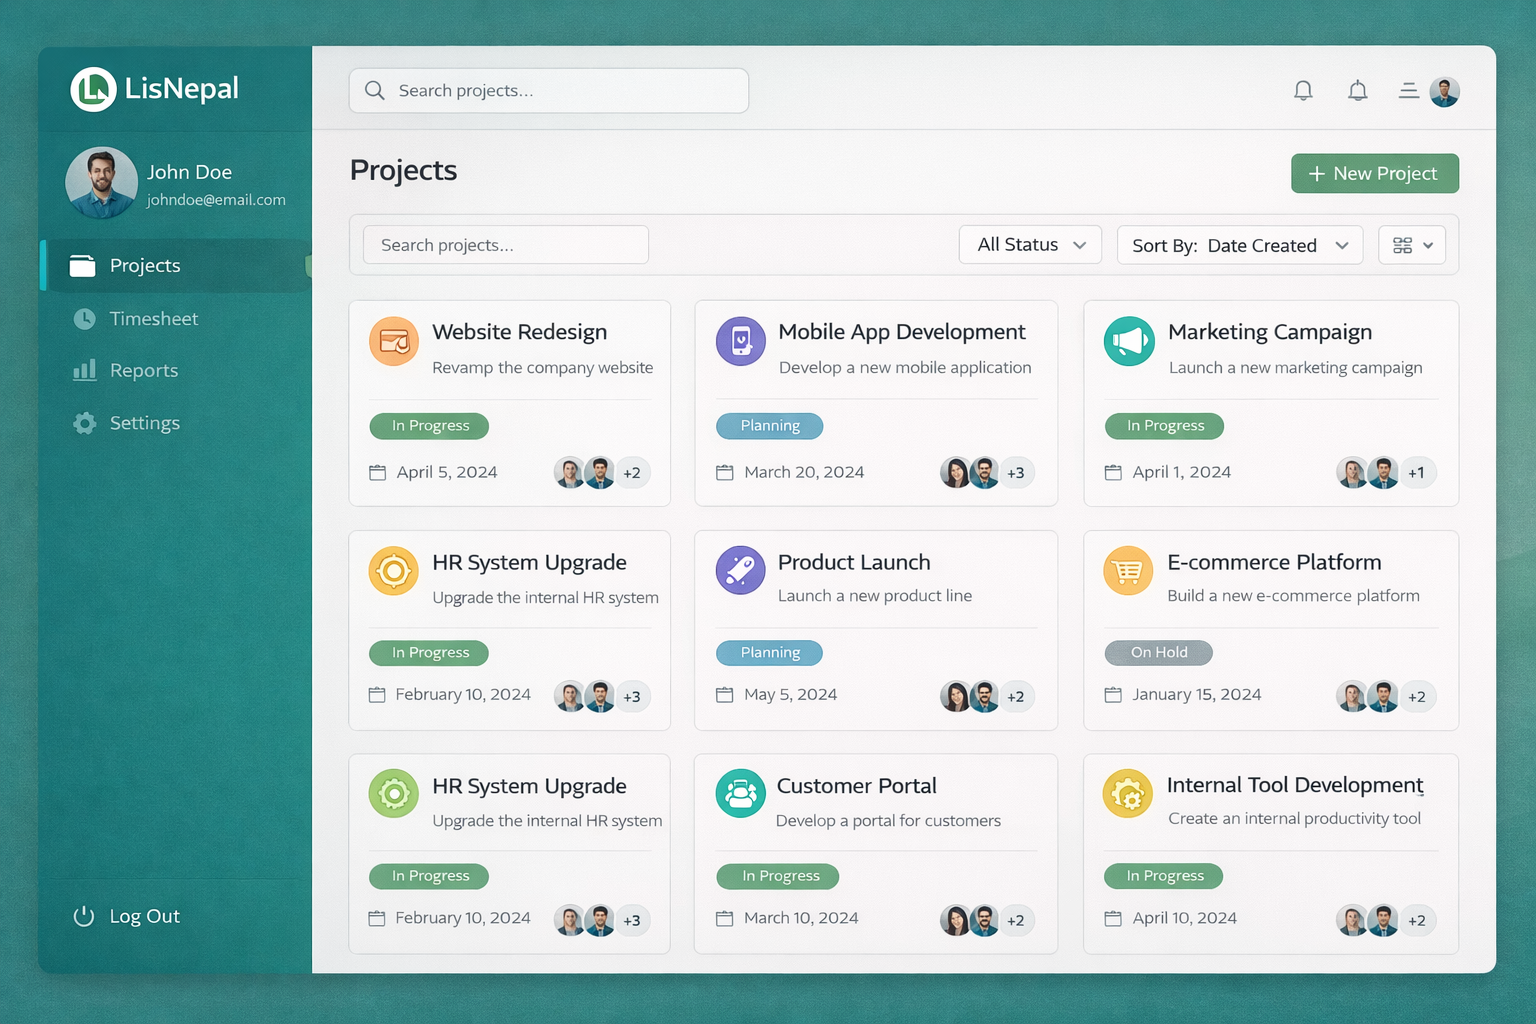Open the Marketing Campaign project title
The height and width of the screenshot is (1024, 1536).
1270,332
